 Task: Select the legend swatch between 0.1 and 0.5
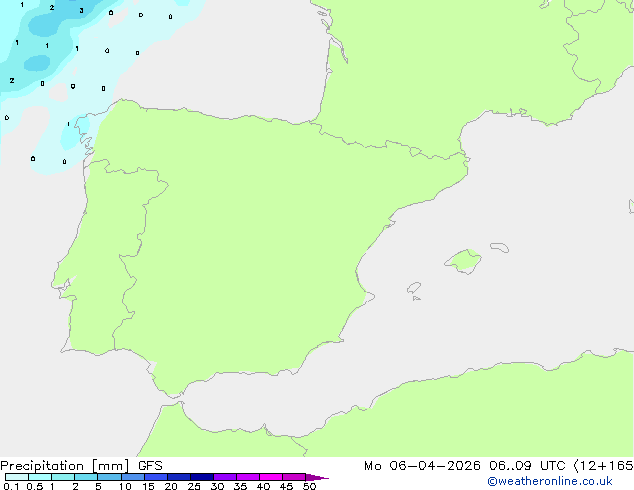click(17, 477)
